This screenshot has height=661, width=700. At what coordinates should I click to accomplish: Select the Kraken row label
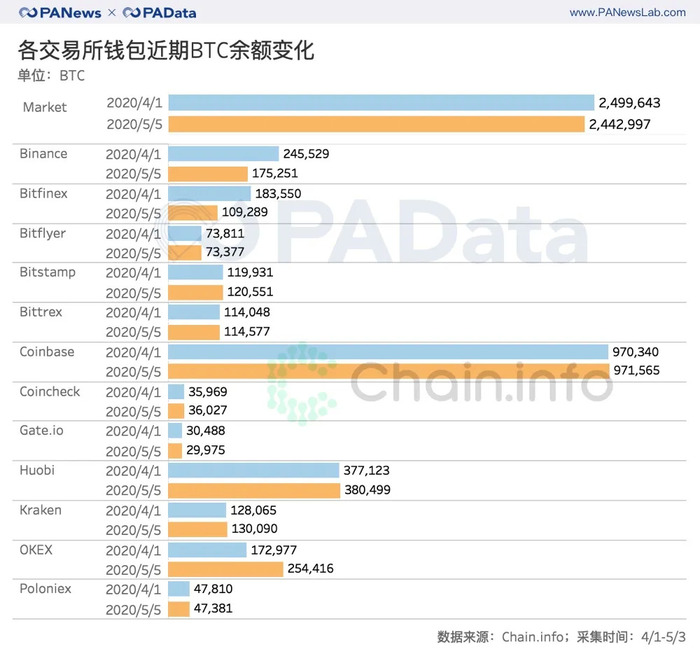coord(40,510)
